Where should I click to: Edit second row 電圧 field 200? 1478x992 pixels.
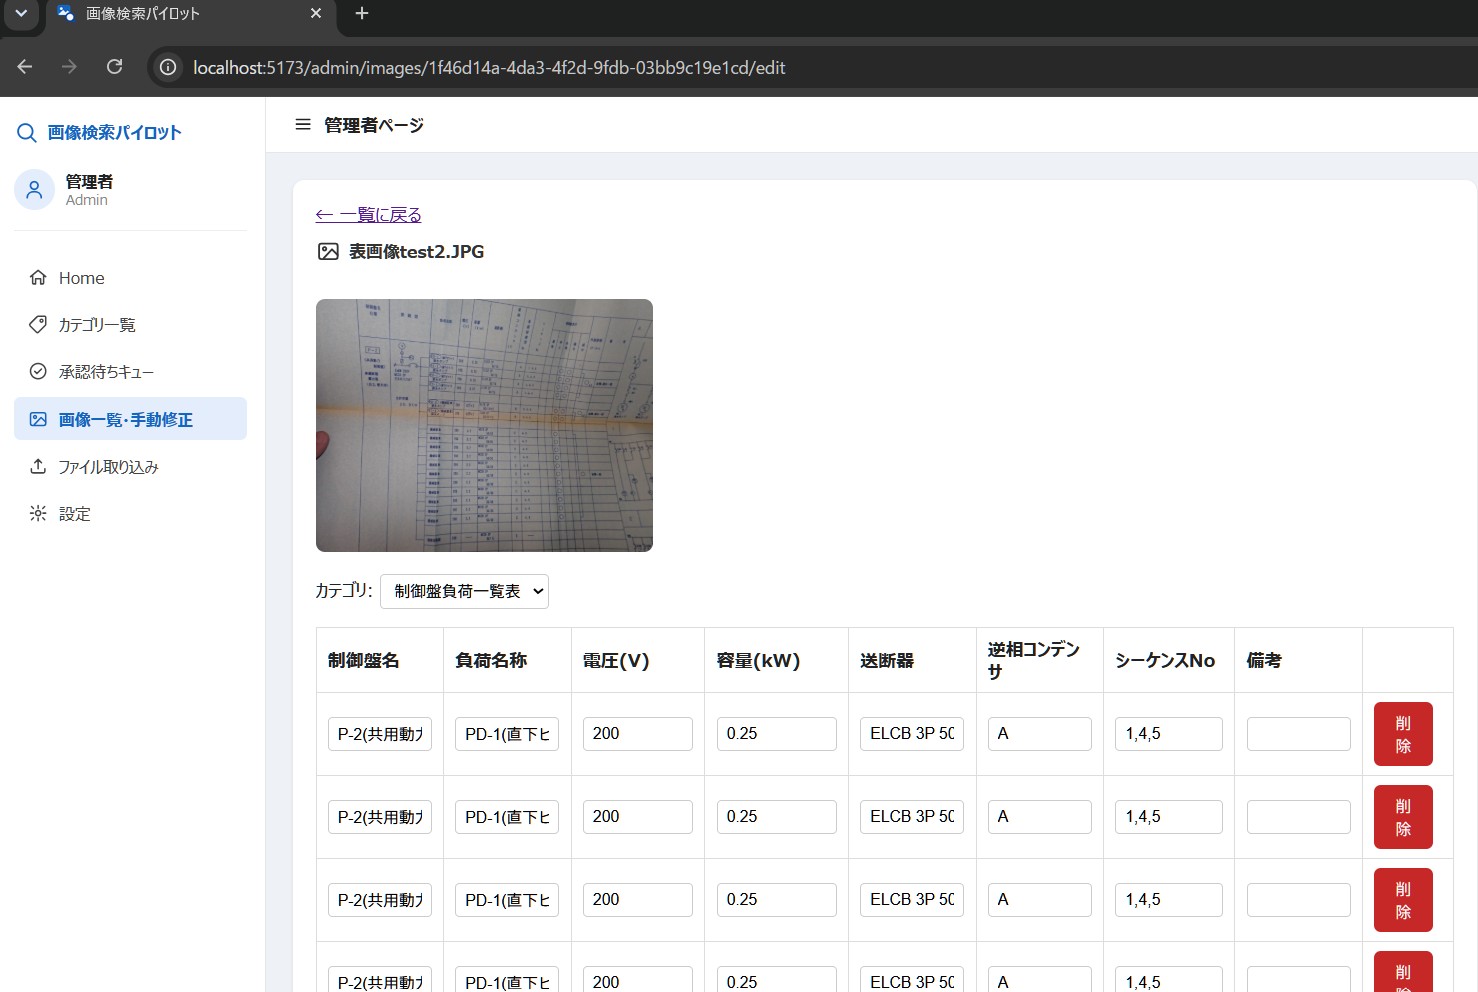[637, 817]
